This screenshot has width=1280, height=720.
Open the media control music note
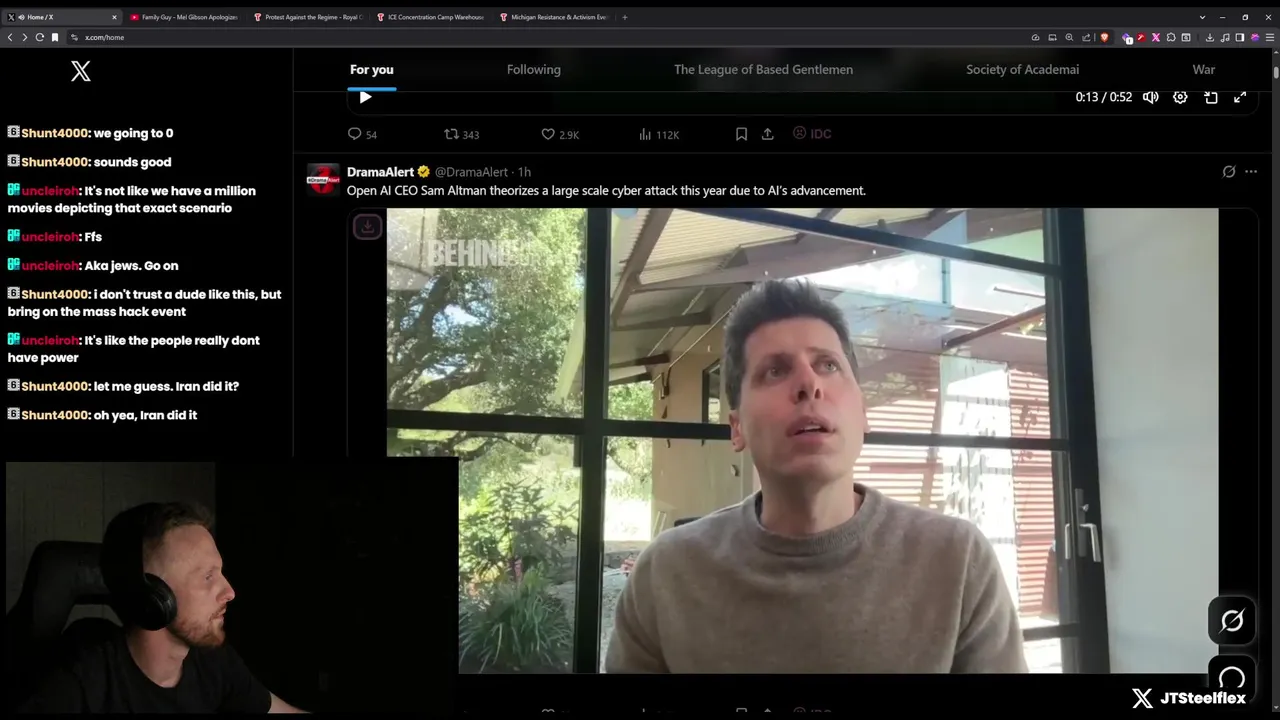click(x=1225, y=37)
